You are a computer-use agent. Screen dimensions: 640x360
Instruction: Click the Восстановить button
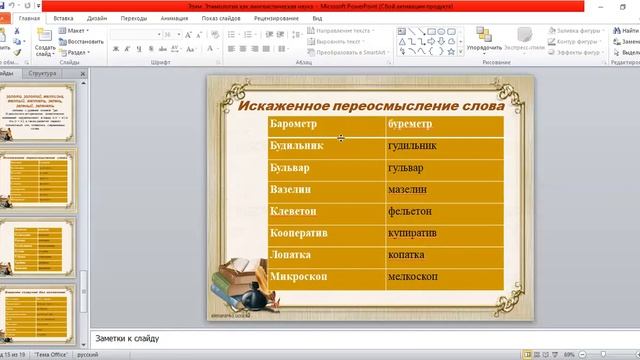click(x=81, y=42)
